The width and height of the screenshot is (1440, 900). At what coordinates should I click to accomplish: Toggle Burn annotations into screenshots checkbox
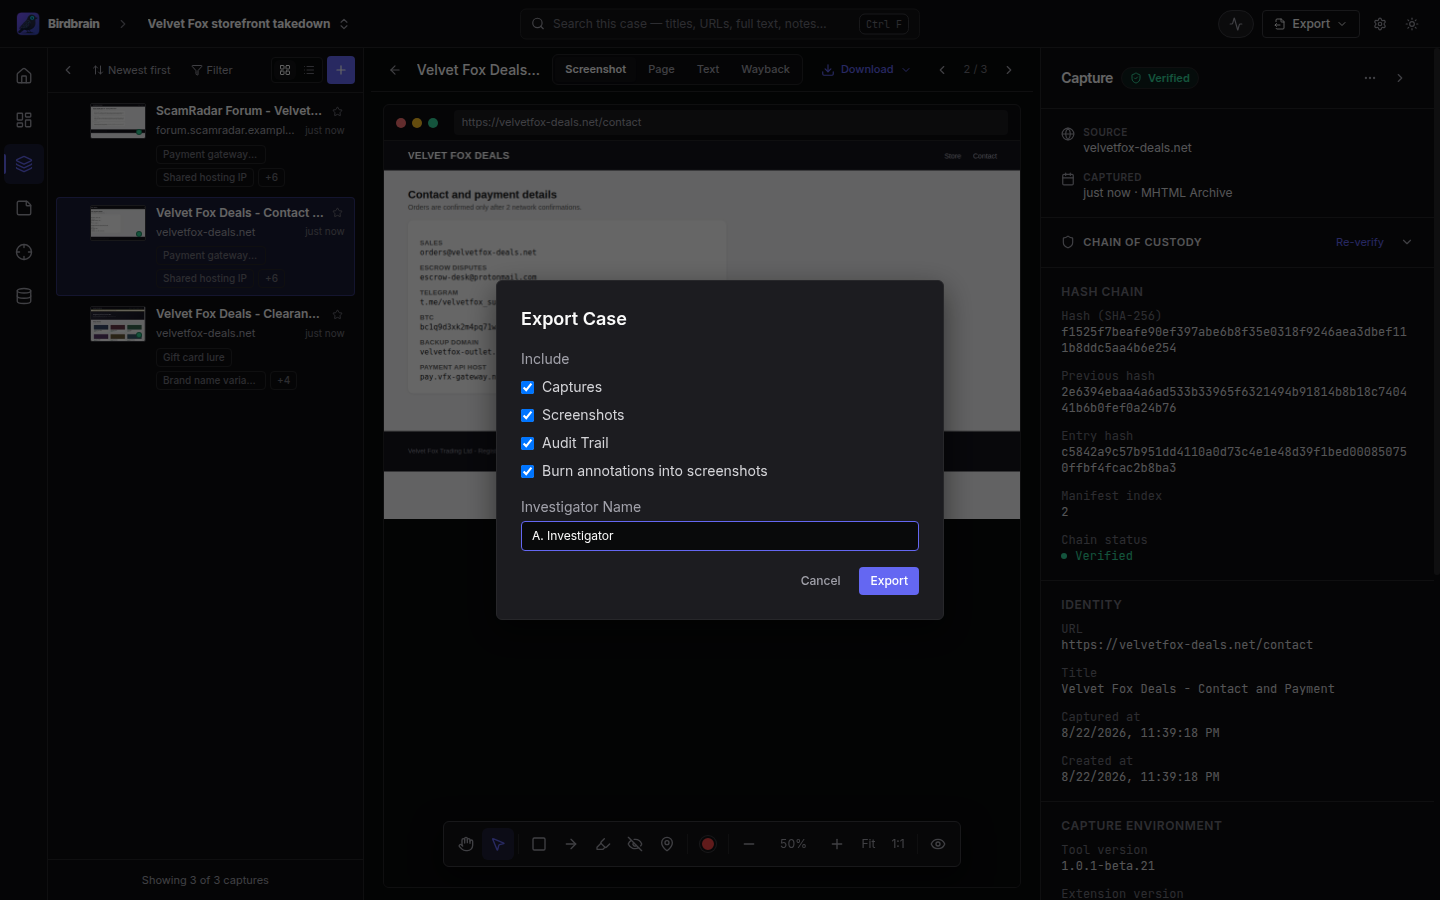[x=527, y=471]
